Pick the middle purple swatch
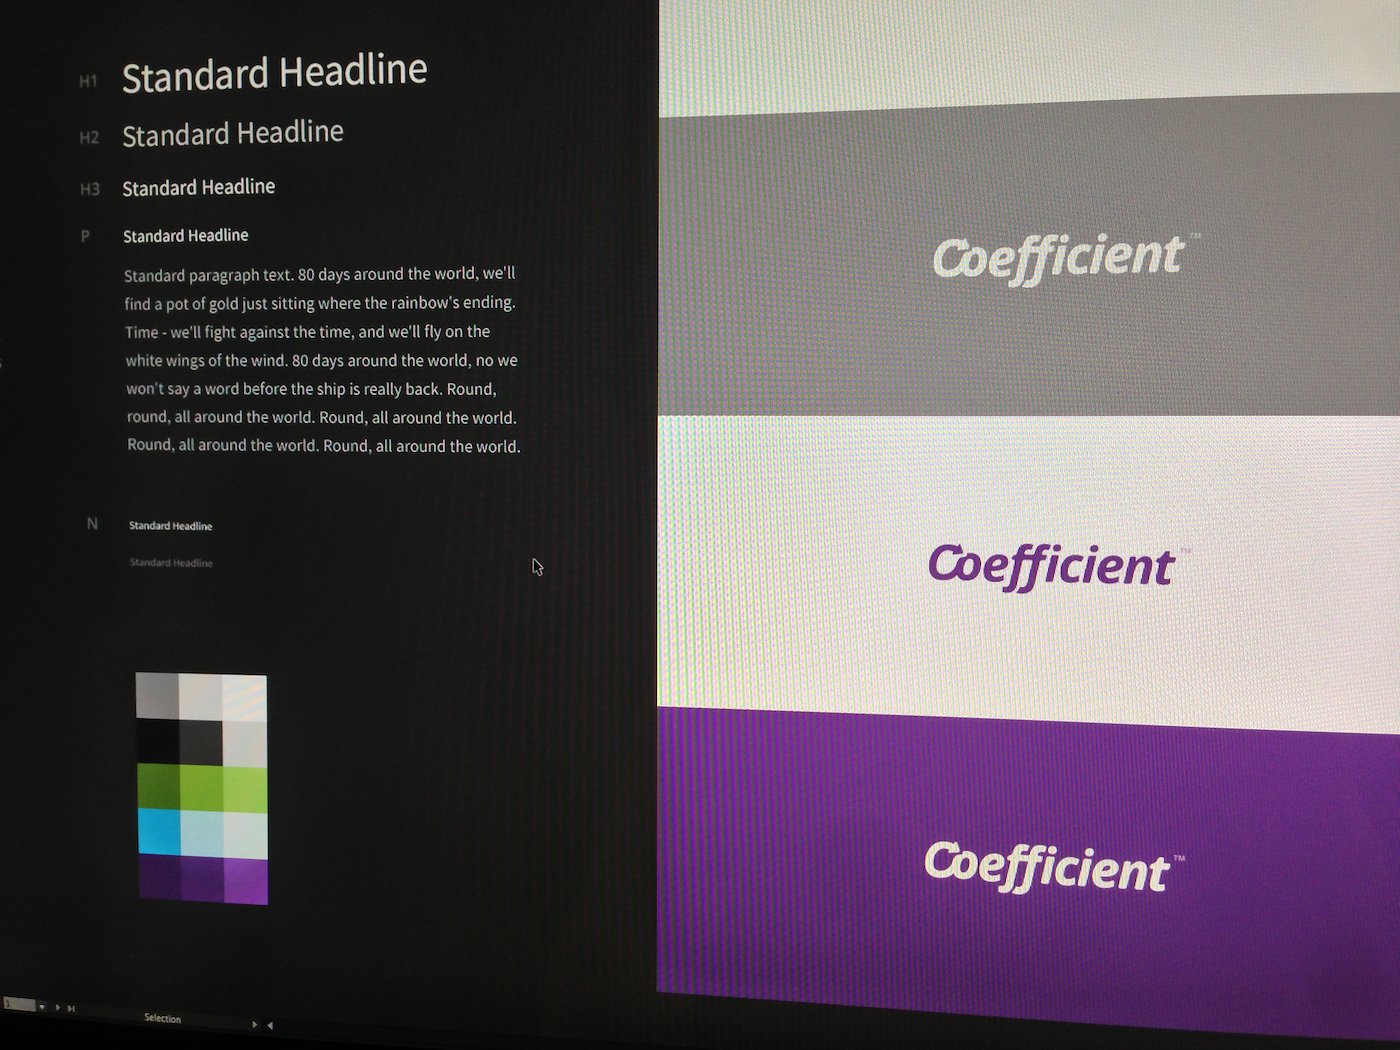The image size is (1400, 1050). coord(204,879)
